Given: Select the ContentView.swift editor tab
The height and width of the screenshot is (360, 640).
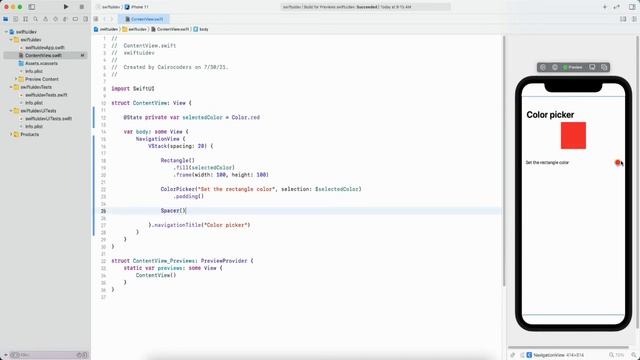Looking at the screenshot, I should tap(144, 19).
